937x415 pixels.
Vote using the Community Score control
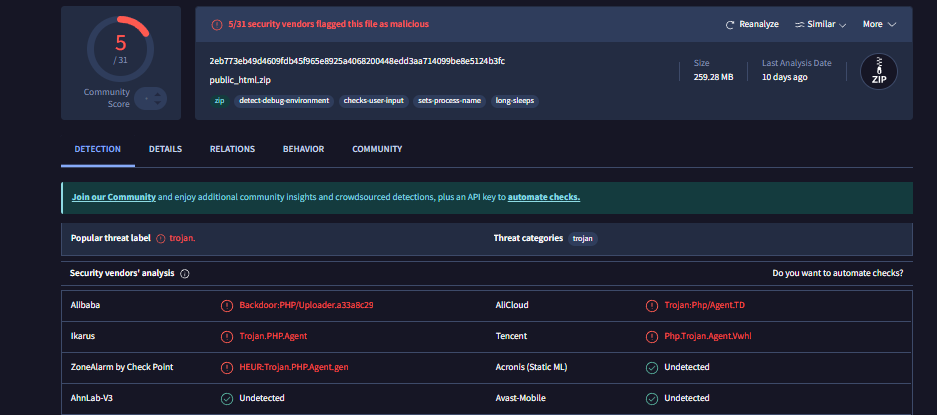[151, 98]
